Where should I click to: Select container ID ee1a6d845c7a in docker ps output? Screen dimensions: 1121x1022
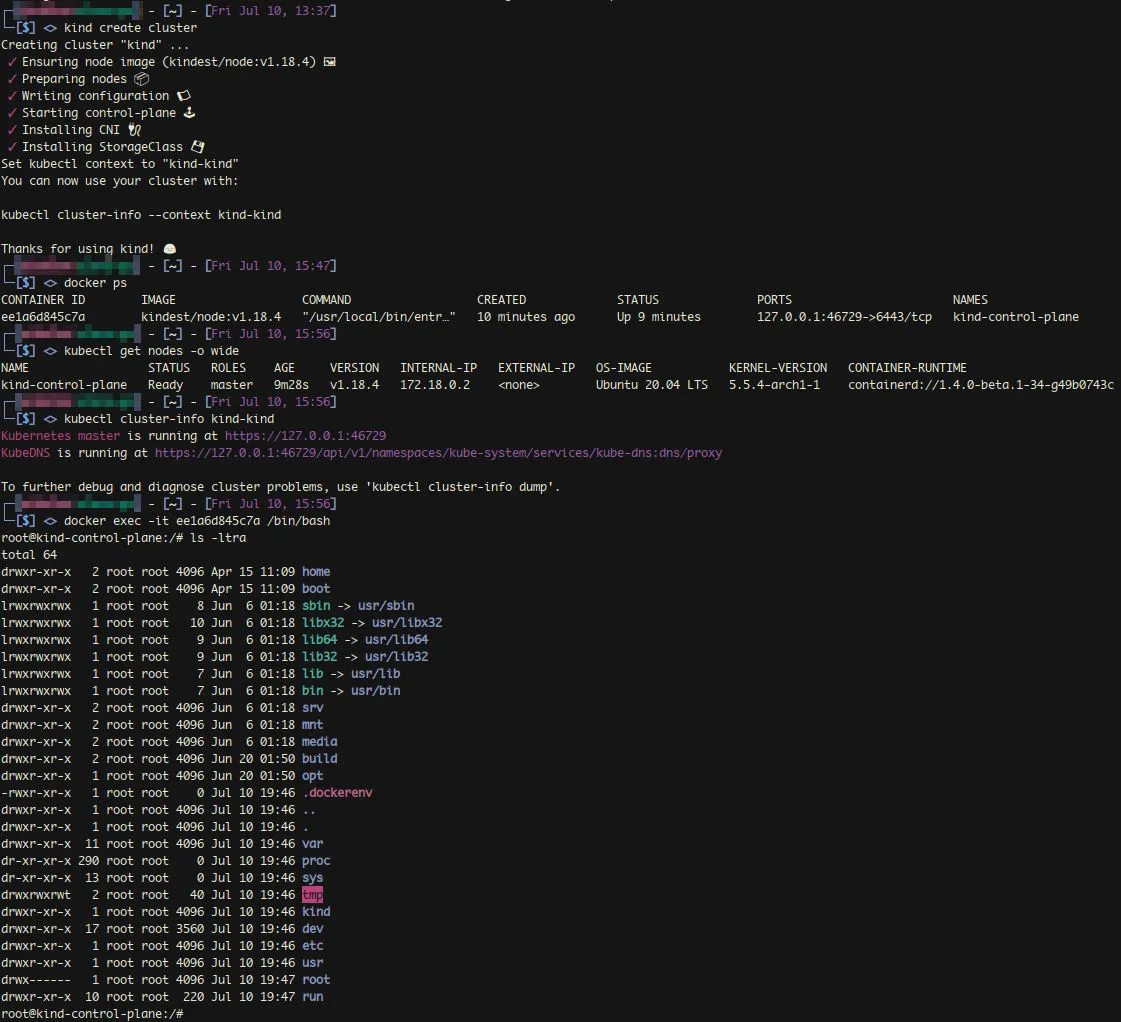click(x=43, y=317)
